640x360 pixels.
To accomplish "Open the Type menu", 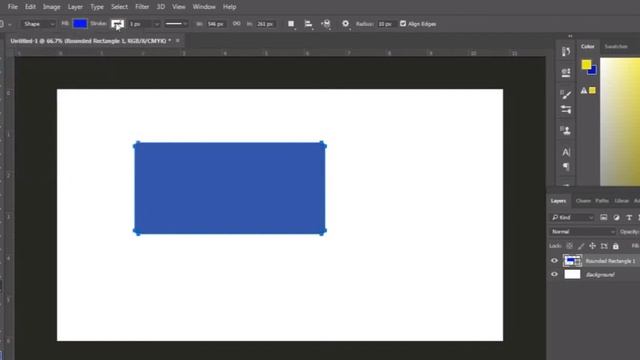I will 97,7.
